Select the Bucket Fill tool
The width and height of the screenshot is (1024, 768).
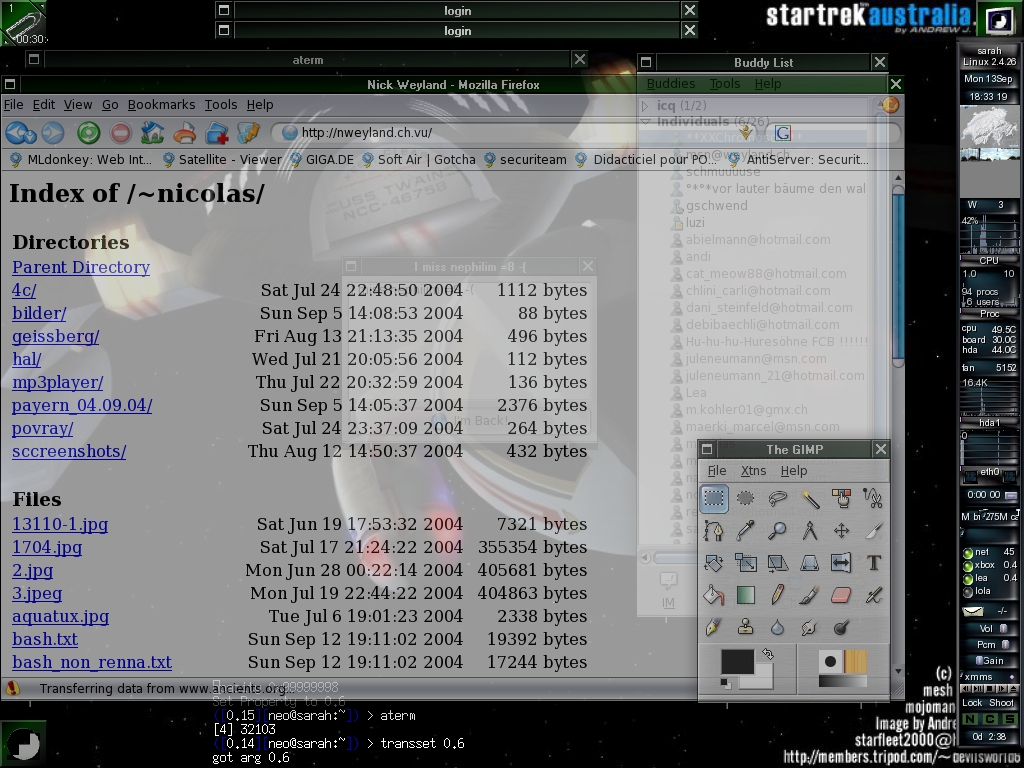(x=713, y=596)
